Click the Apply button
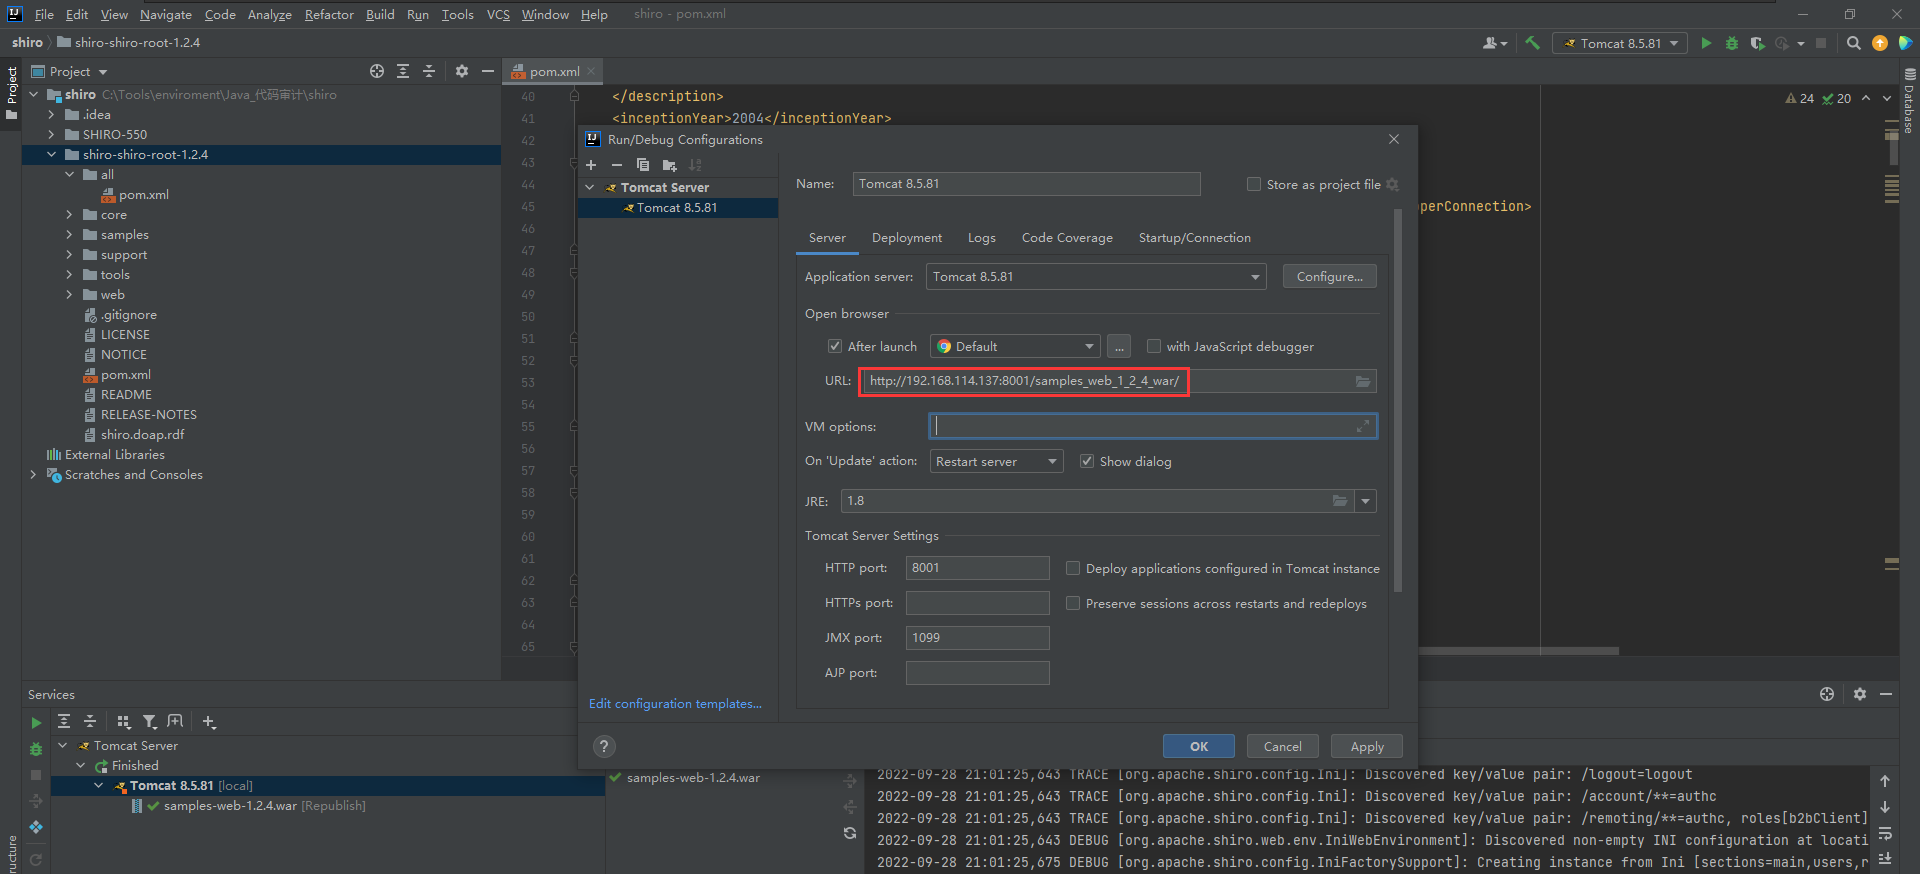This screenshot has width=1920, height=874. [1367, 746]
